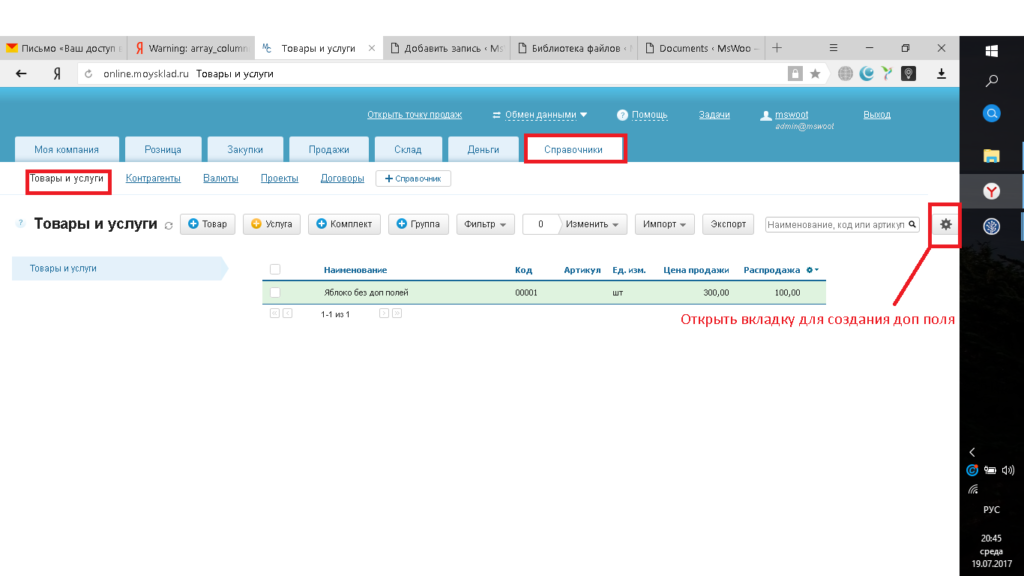This screenshot has height=576, width=1024.
Task: Open the browser downloads arrow
Action: pos(941,74)
